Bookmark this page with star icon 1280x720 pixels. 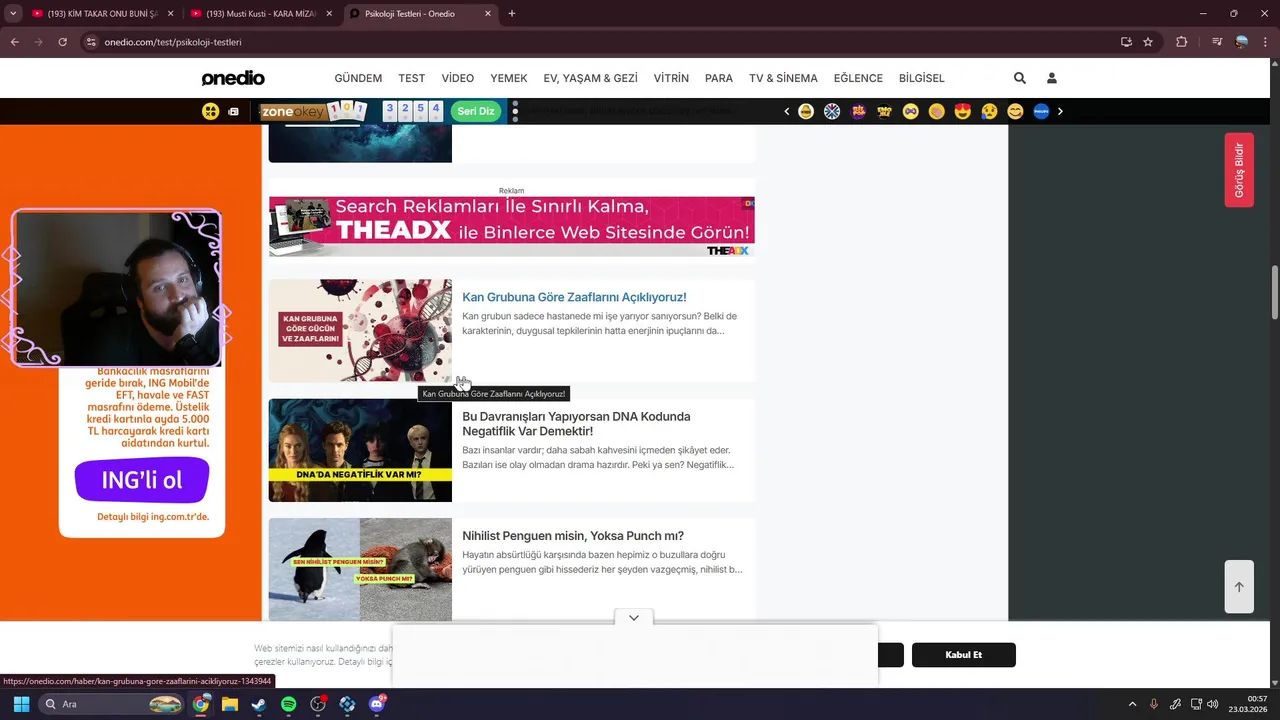(1148, 42)
